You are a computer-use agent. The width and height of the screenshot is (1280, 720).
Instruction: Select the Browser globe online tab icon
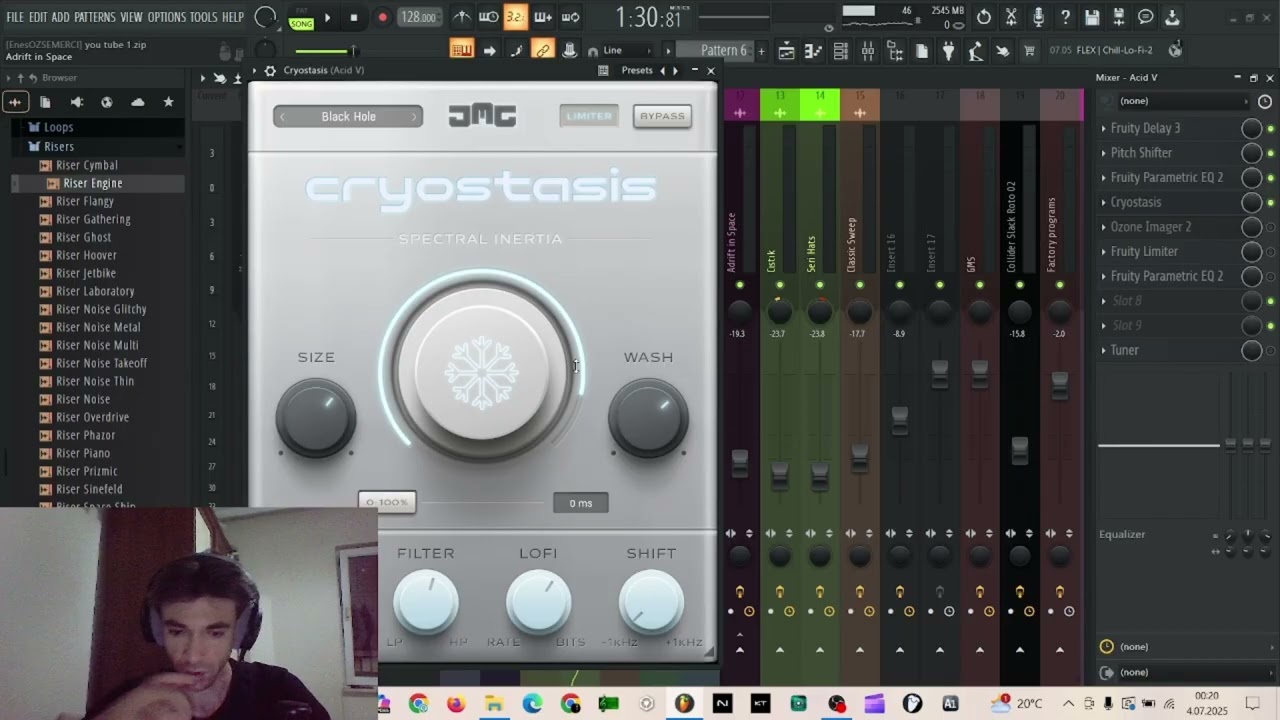pyautogui.click(x=107, y=102)
